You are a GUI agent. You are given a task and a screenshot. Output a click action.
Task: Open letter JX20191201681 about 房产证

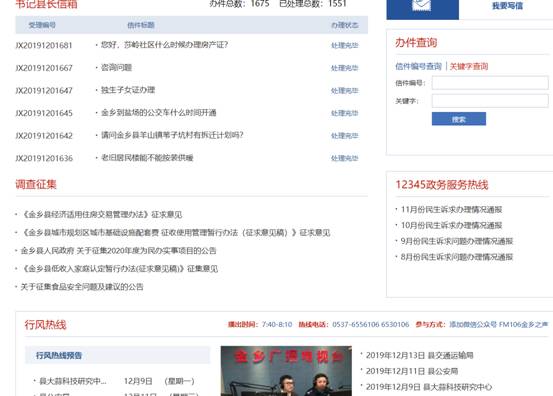[164, 45]
